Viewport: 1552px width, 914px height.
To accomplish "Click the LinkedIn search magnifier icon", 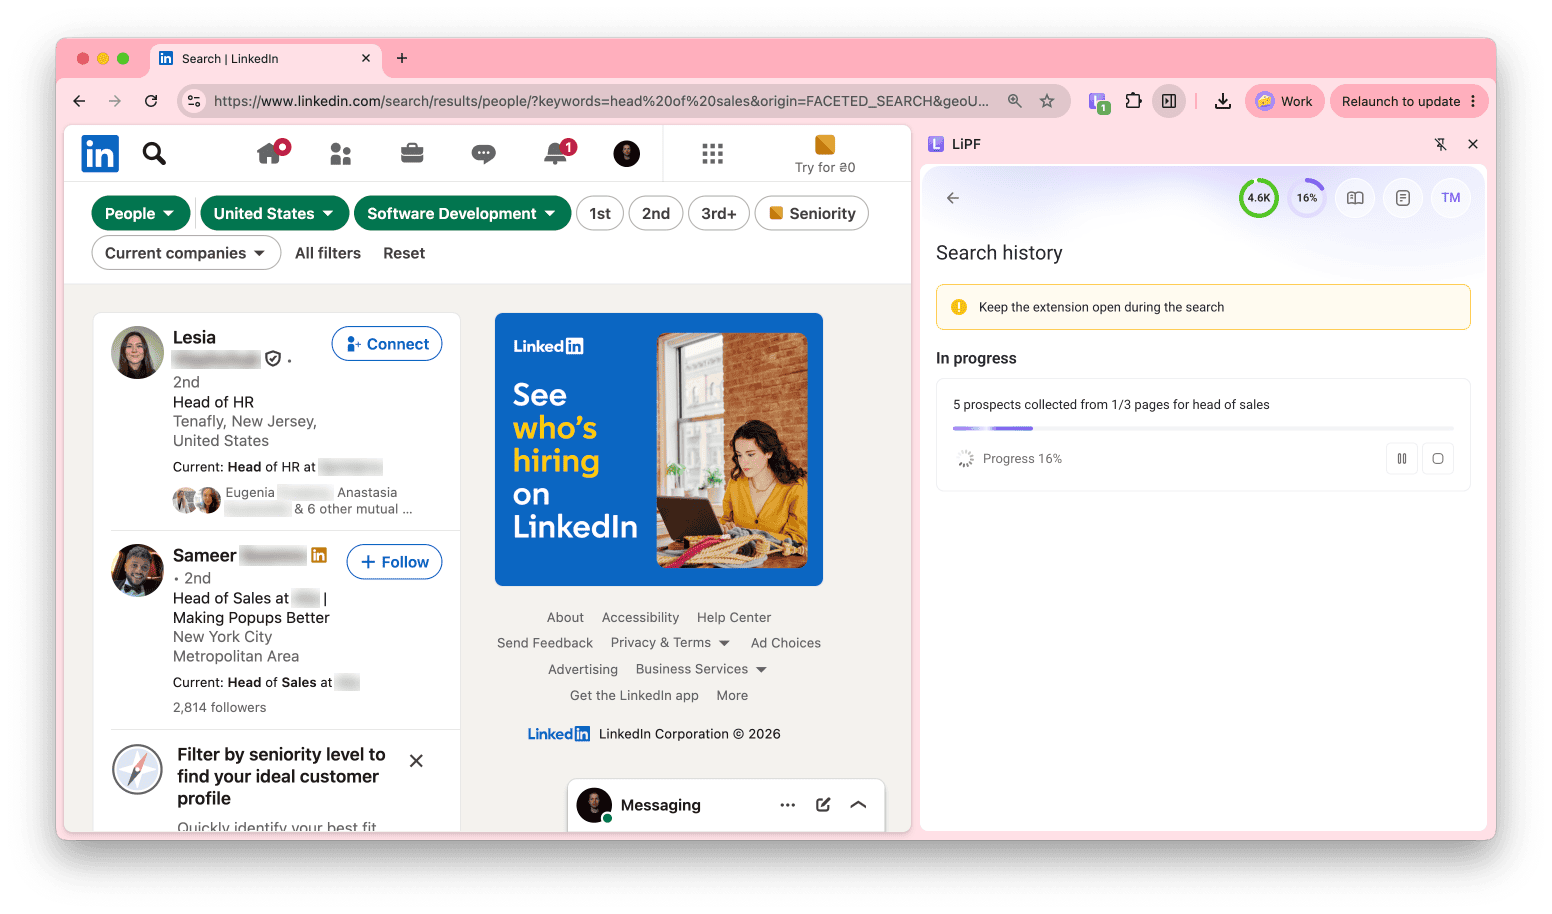I will 154,153.
